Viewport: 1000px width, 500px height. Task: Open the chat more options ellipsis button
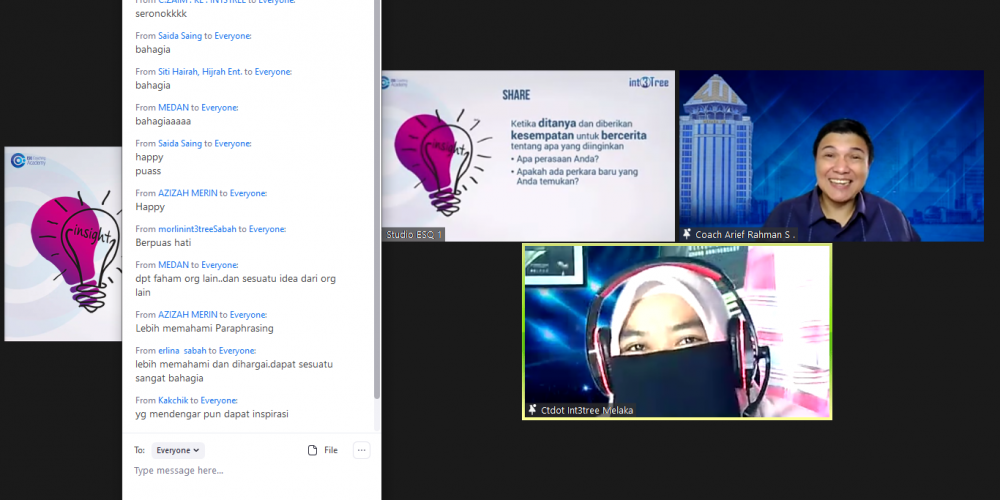coord(362,450)
